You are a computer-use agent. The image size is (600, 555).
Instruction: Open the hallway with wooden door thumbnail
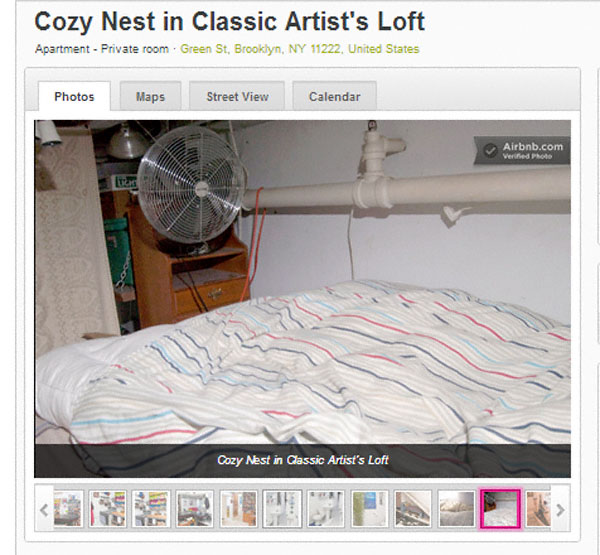point(238,509)
